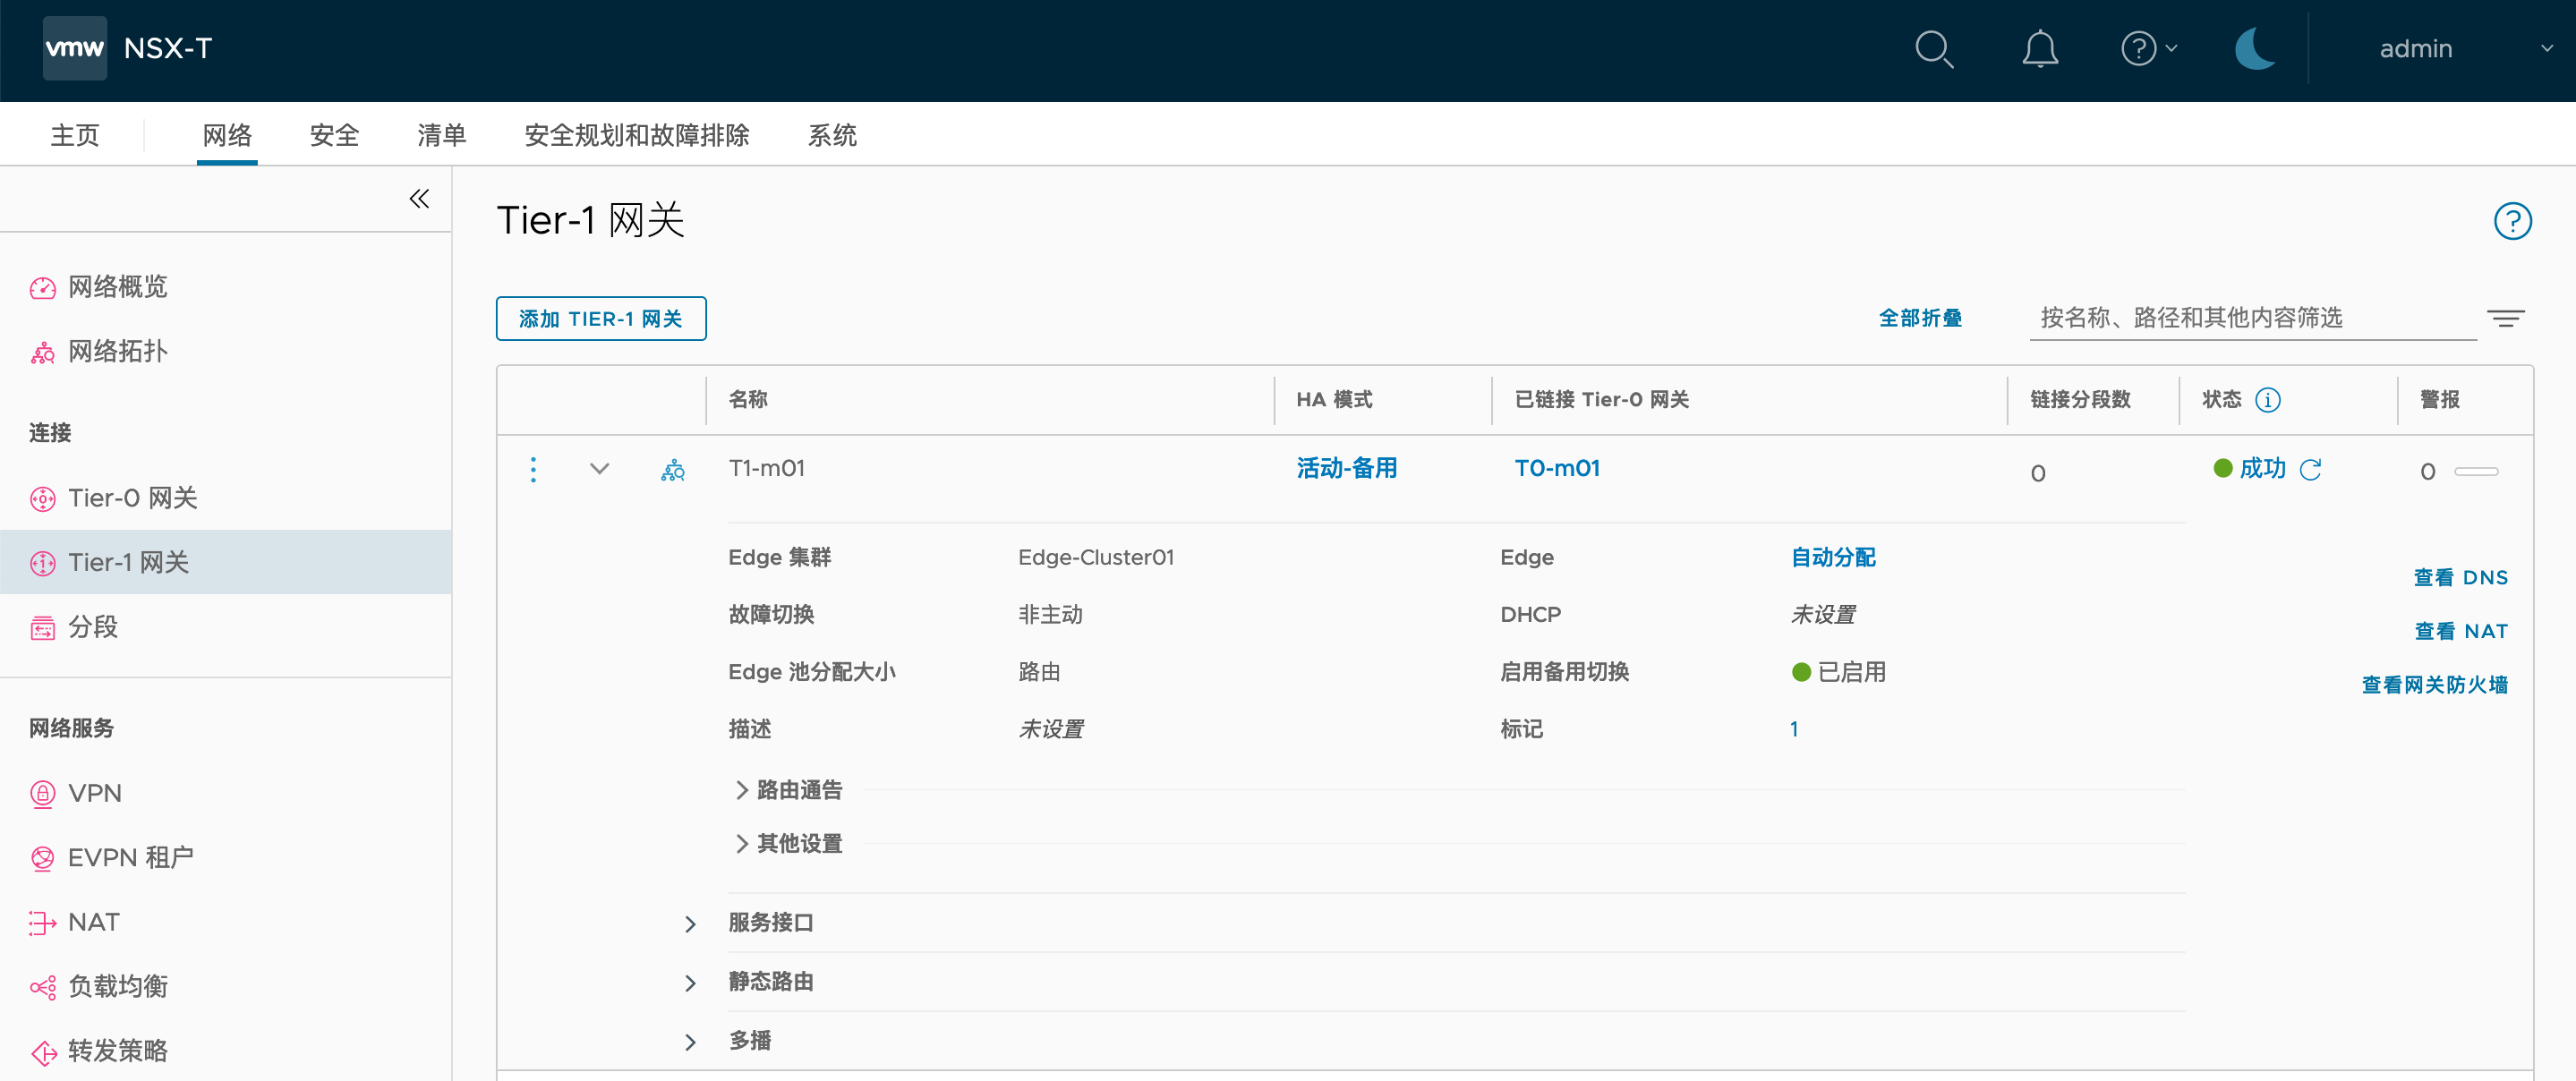Toggle dark mode moon icon
The height and width of the screenshot is (1081, 2576).
click(2255, 49)
